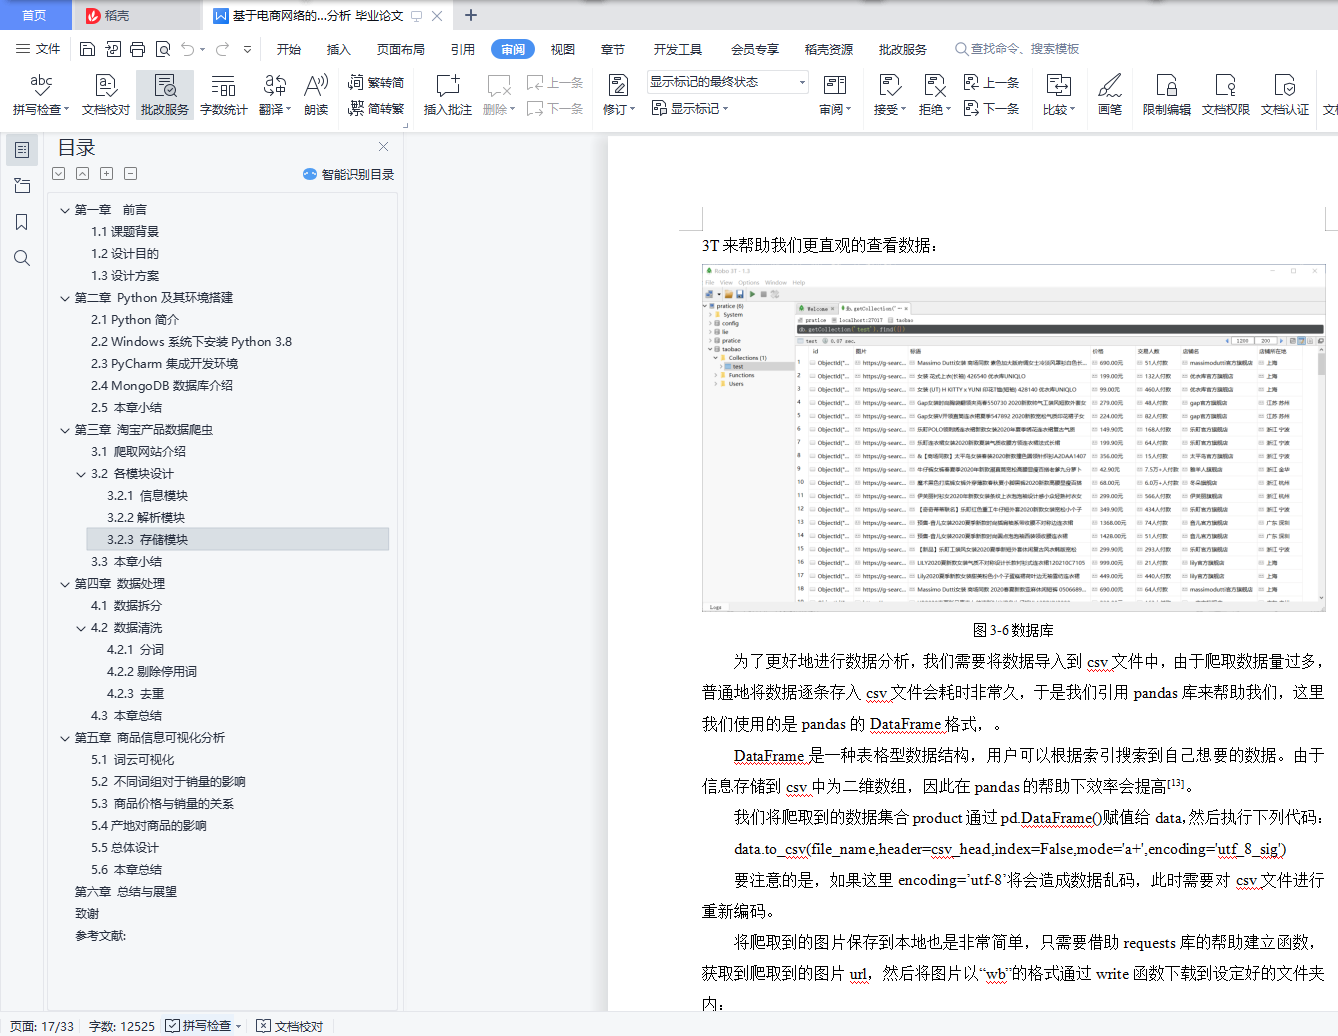
Task: Collapse the 4.2 数据清洗 tree node
Action: pos(81,628)
